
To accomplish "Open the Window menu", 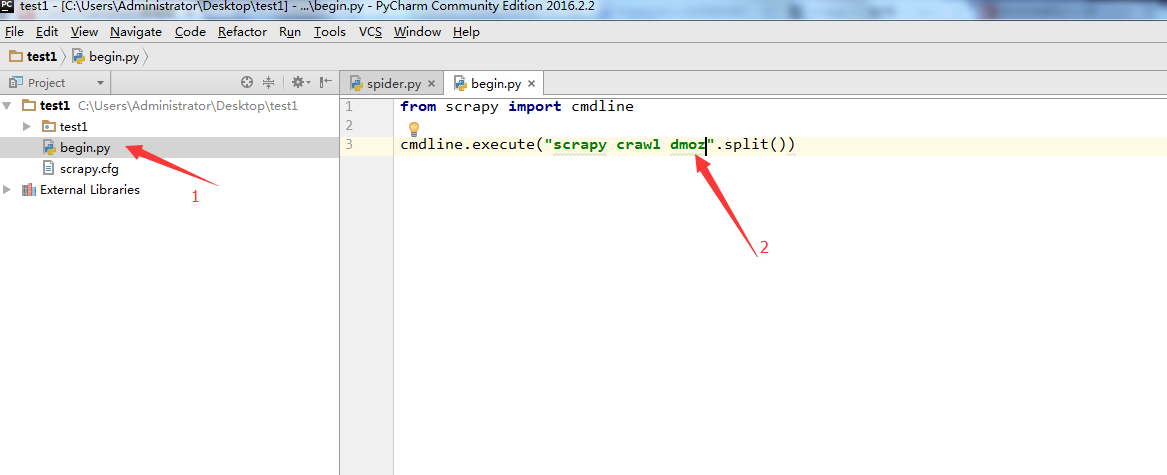I will click(418, 32).
